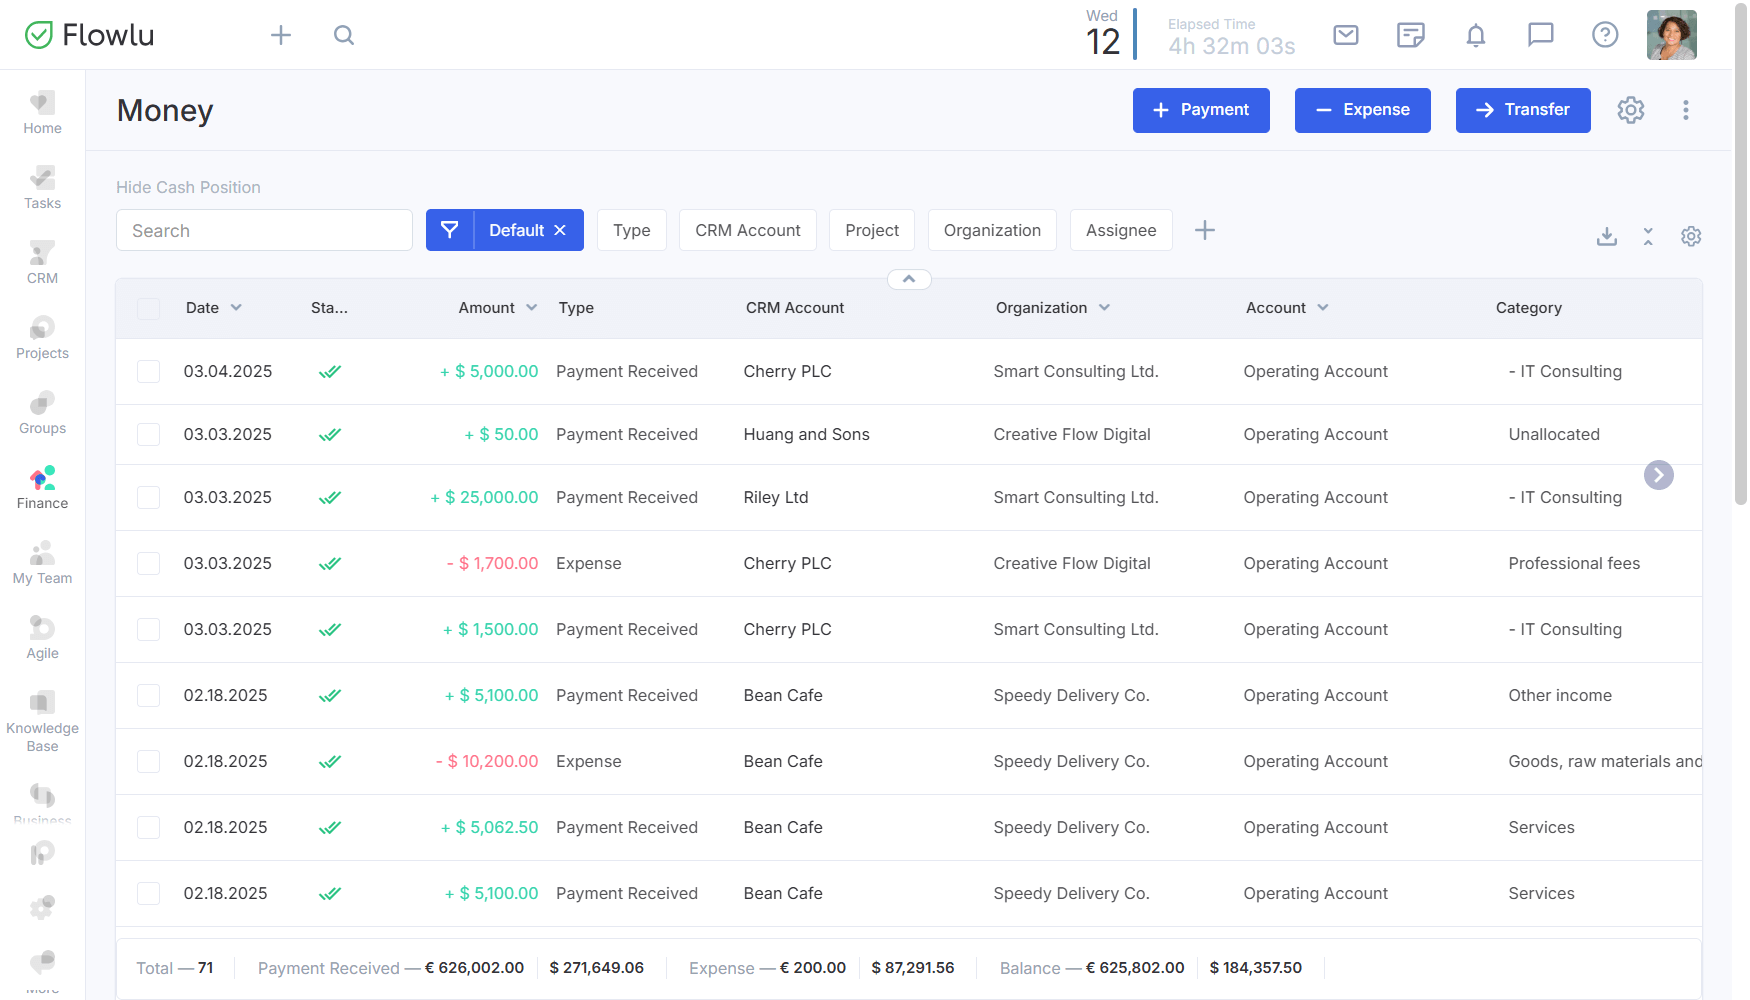
Task: Select the Huang and Sons row checkbox
Action: 148,434
